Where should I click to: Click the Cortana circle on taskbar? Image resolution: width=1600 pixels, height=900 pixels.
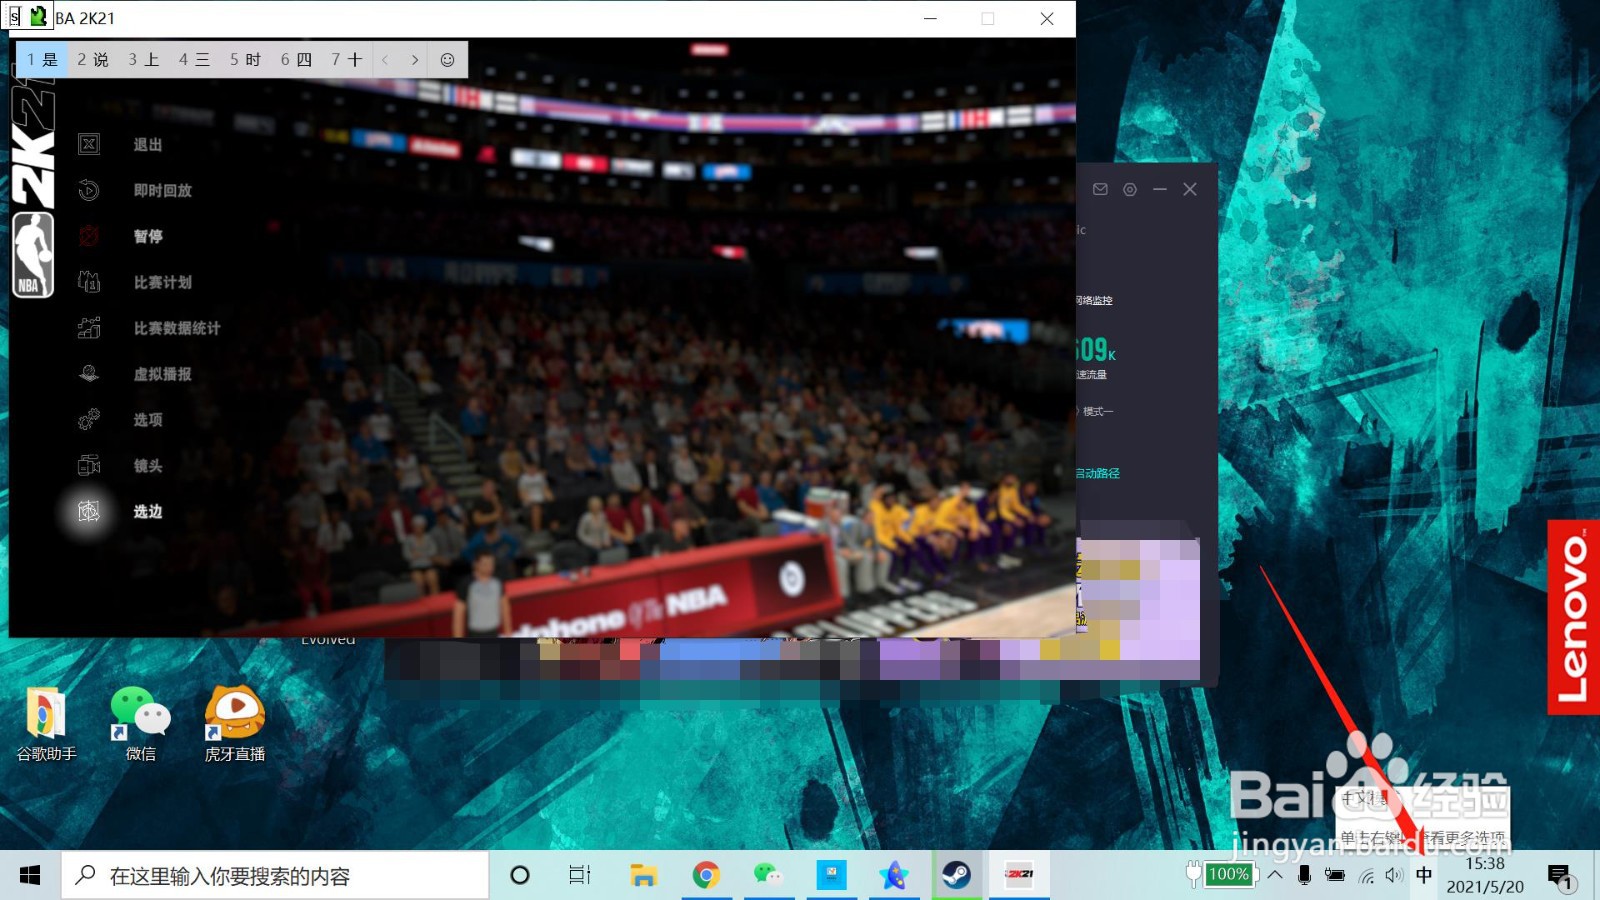coord(520,876)
